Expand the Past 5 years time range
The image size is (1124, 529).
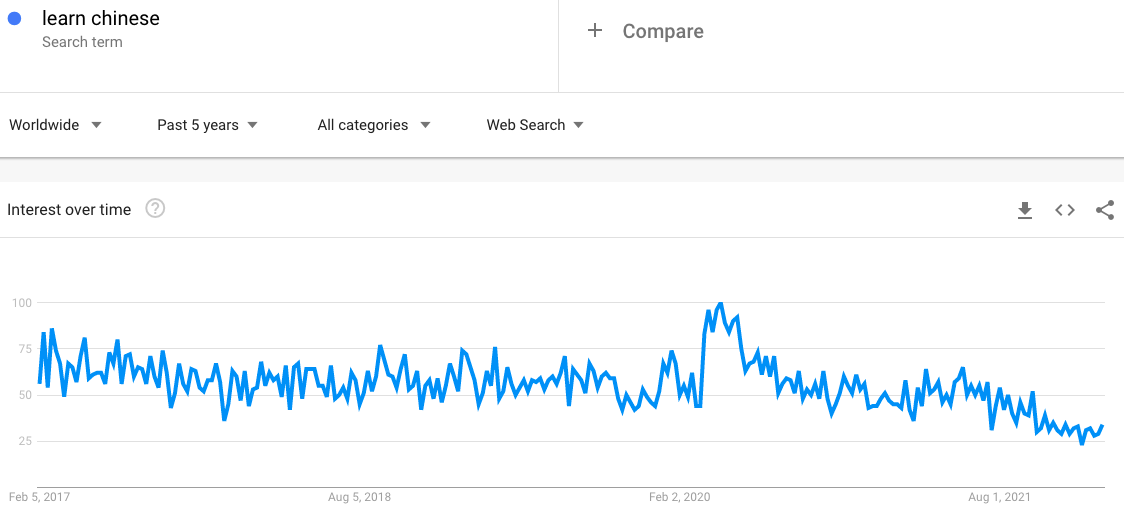pos(207,125)
